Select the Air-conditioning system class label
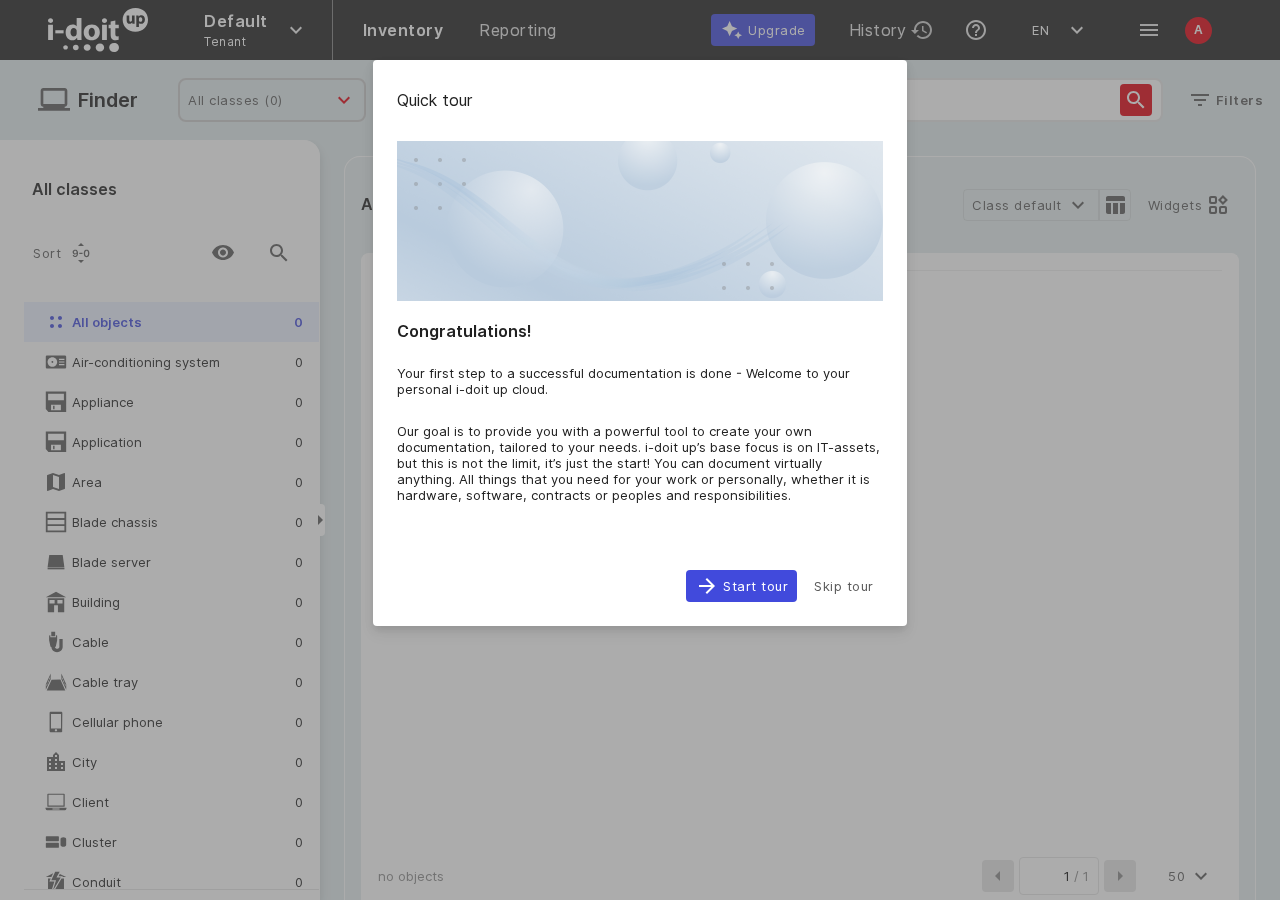The image size is (1280, 900). [146, 362]
